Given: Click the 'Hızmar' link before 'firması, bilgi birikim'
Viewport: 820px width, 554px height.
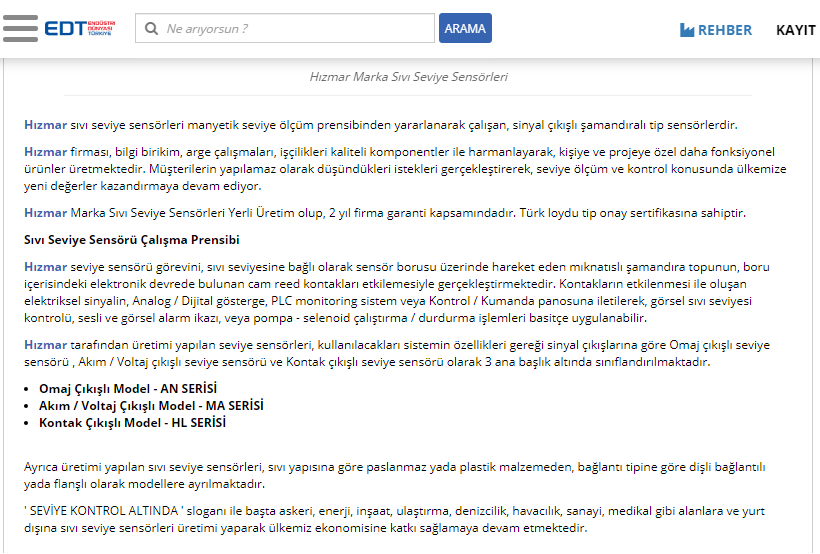Looking at the screenshot, I should click(x=45, y=152).
